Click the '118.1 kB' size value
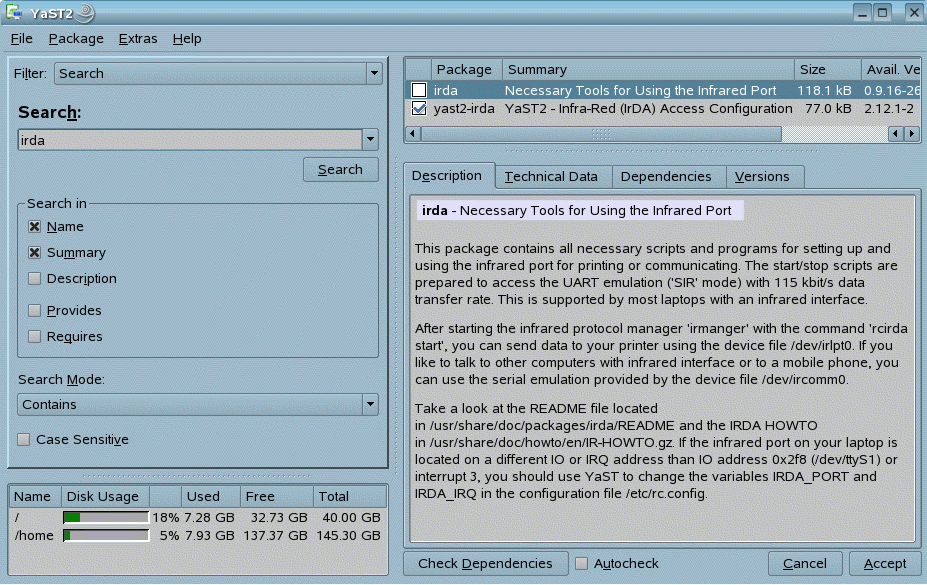The width and height of the screenshot is (927, 585). (825, 90)
